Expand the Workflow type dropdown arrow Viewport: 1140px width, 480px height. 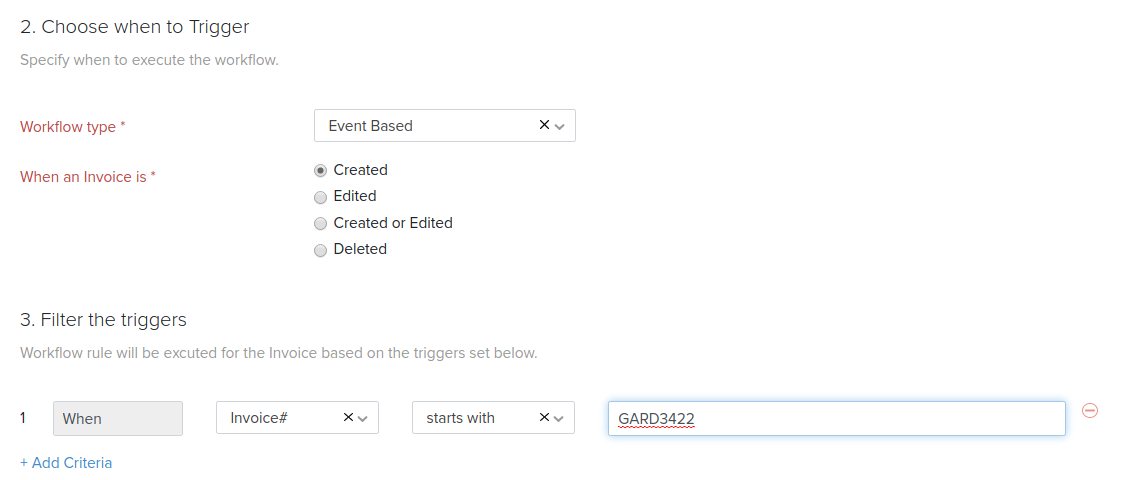(x=560, y=126)
